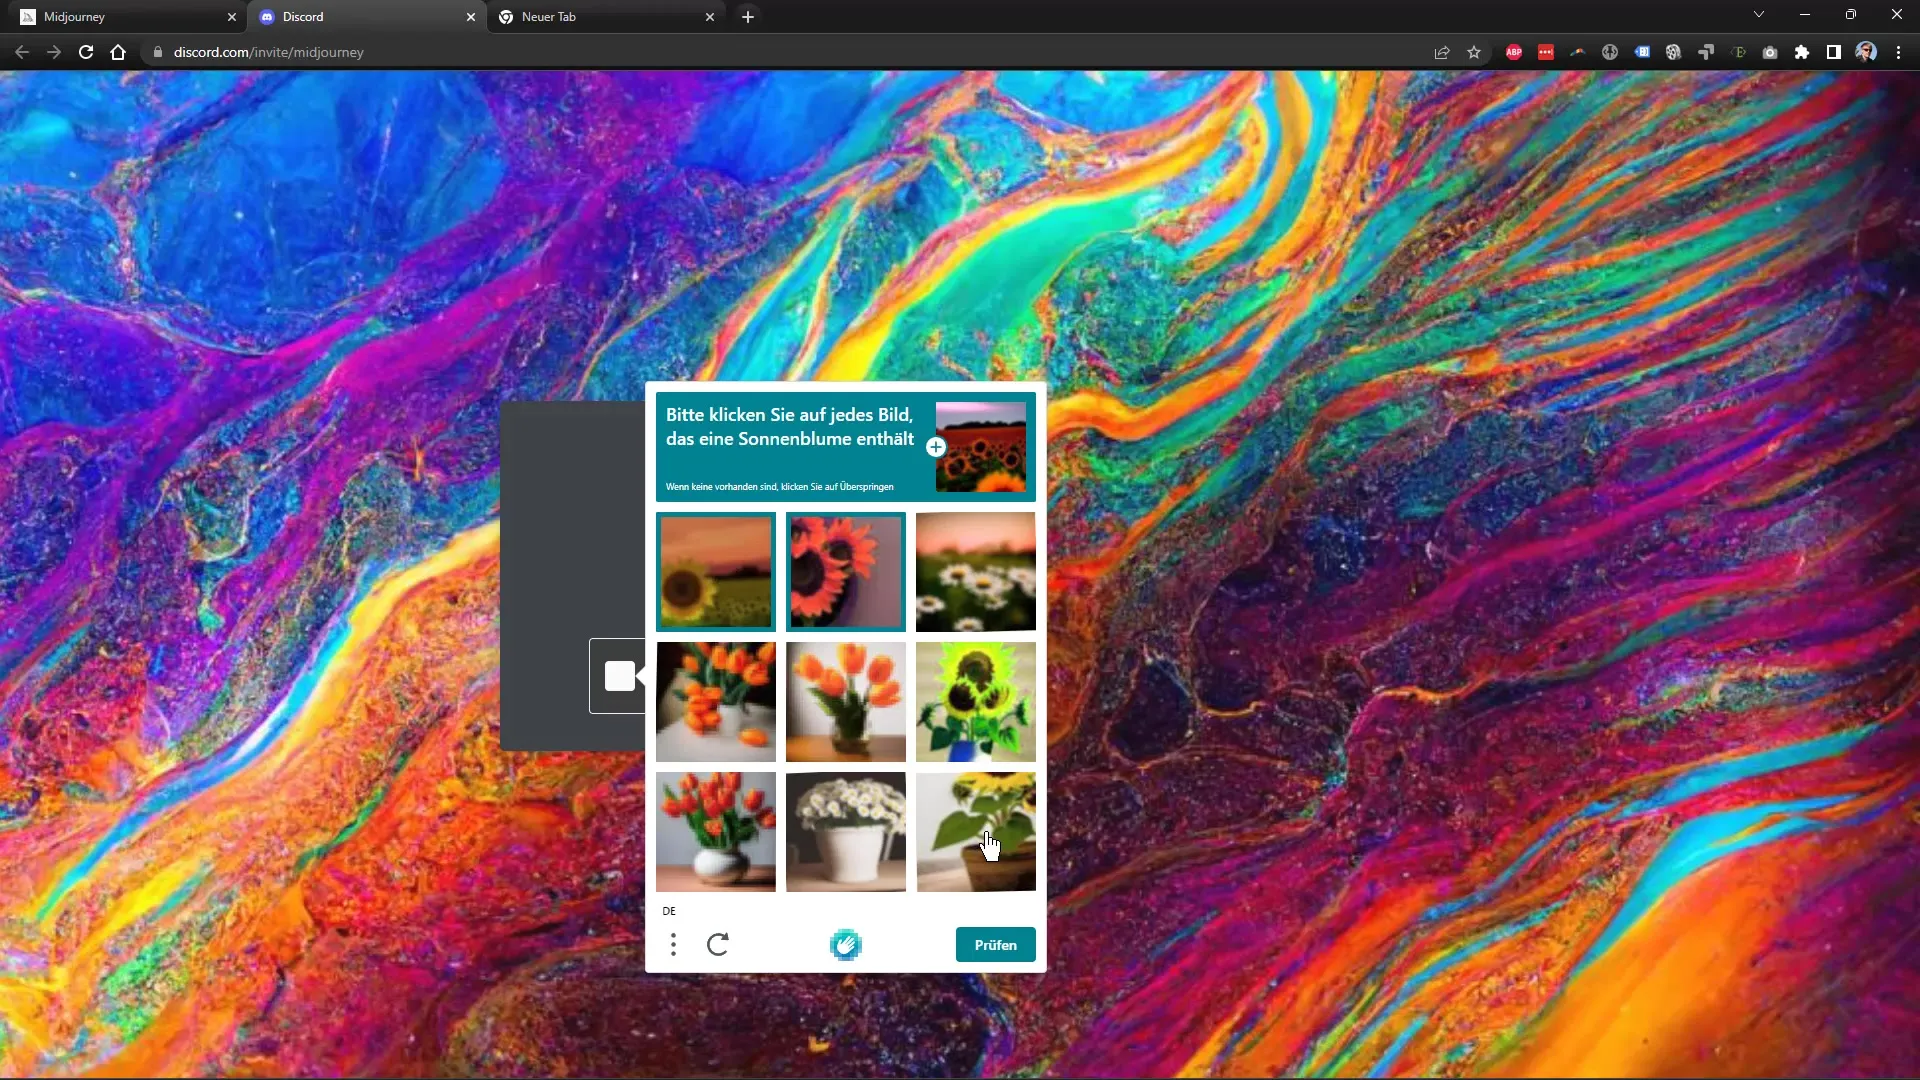Click the tulips on wooden table image
The height and width of the screenshot is (1080, 1920).
click(x=846, y=702)
